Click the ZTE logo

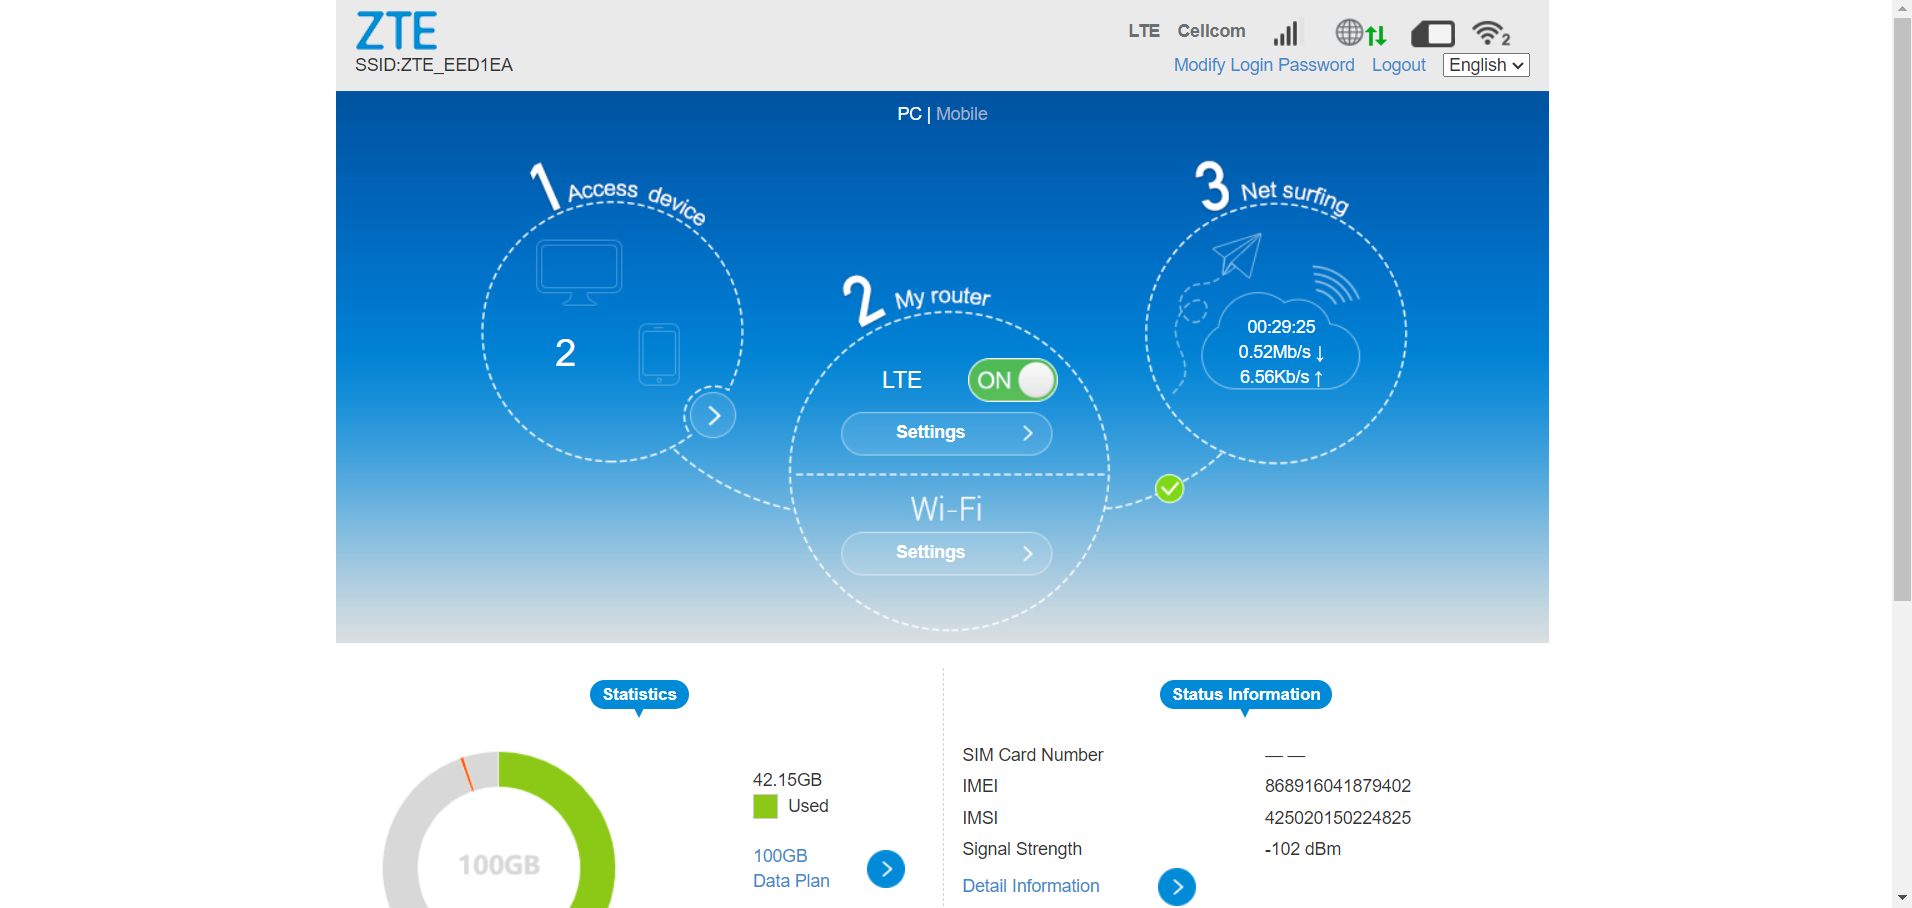(x=396, y=31)
